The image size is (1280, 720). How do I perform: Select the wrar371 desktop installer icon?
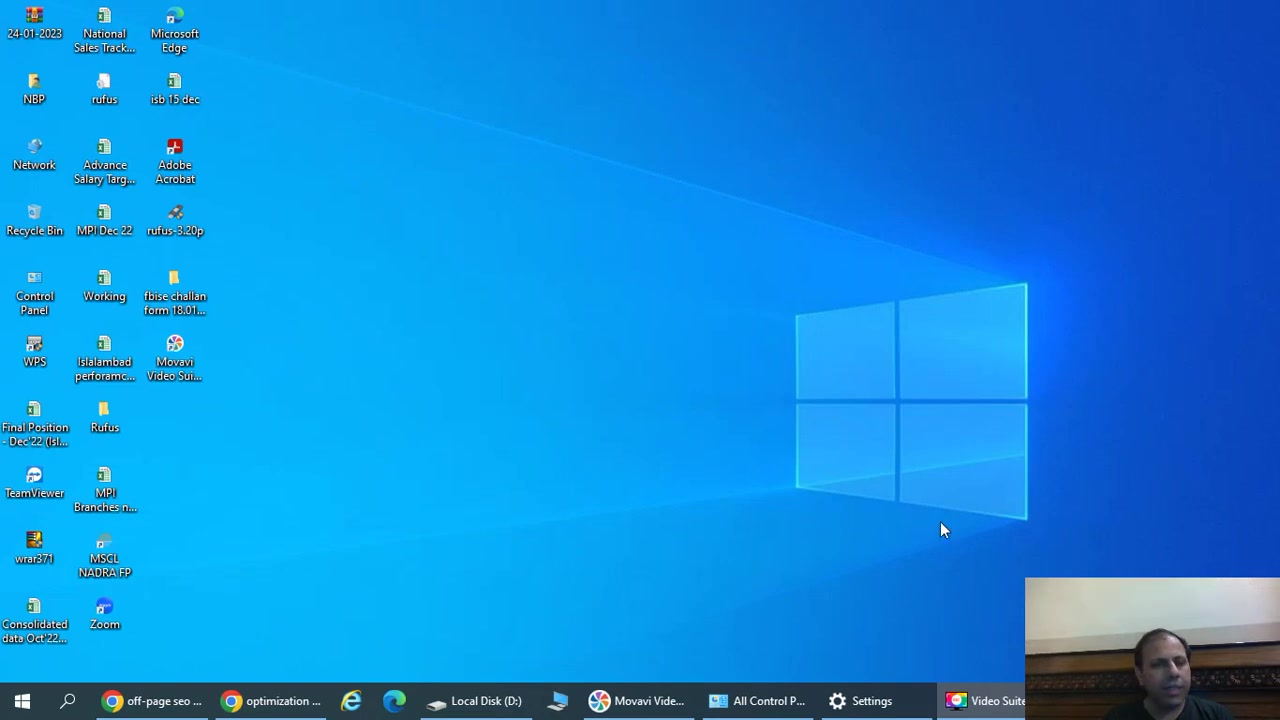34,549
